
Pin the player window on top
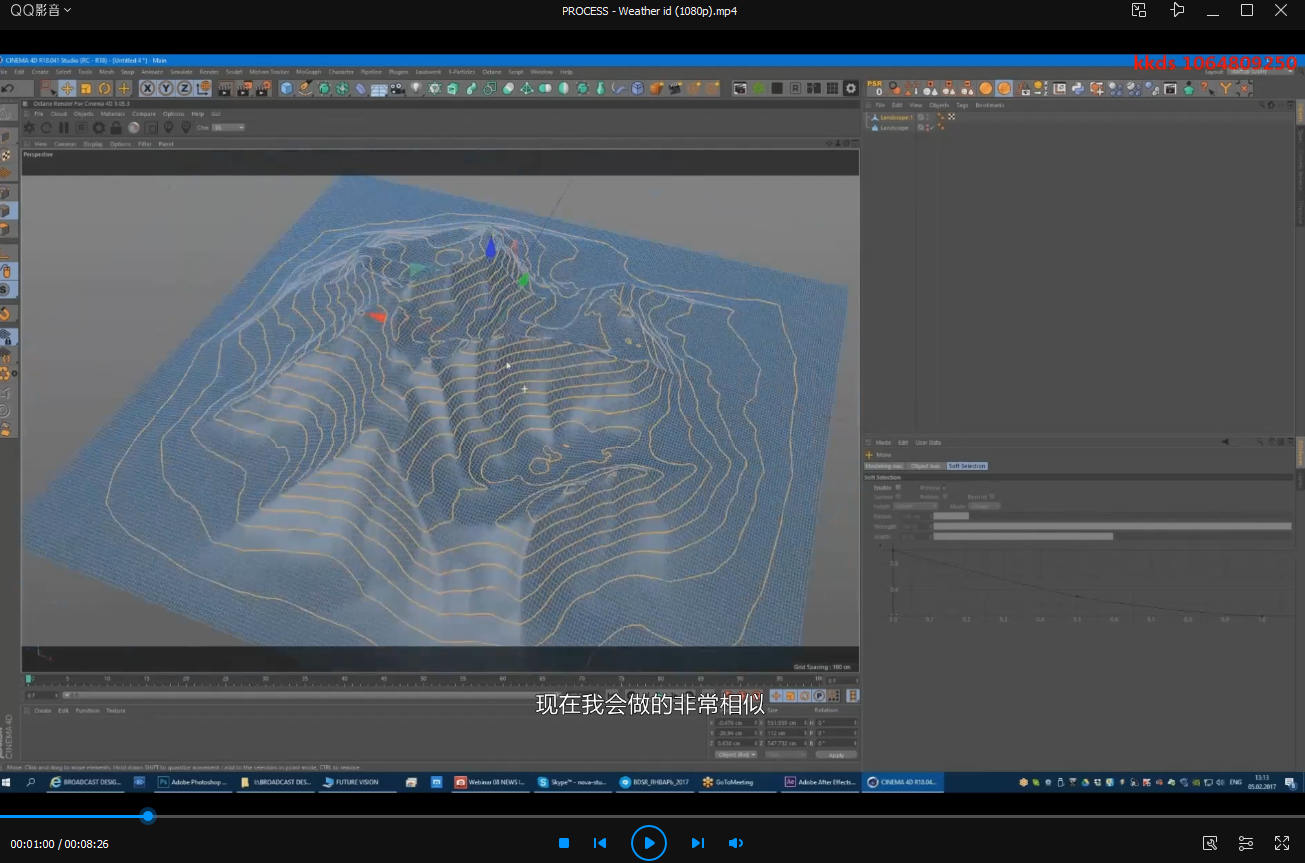(1177, 10)
